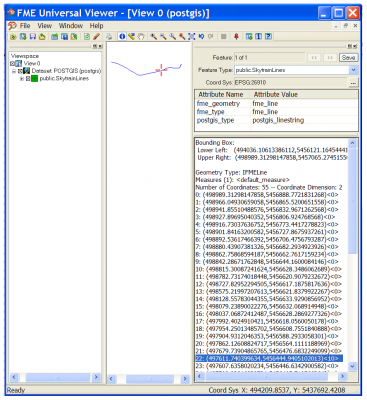Viewport: 367px width, 400px height.
Task: Click the Undo zoom arrow icon
Action: point(201,37)
